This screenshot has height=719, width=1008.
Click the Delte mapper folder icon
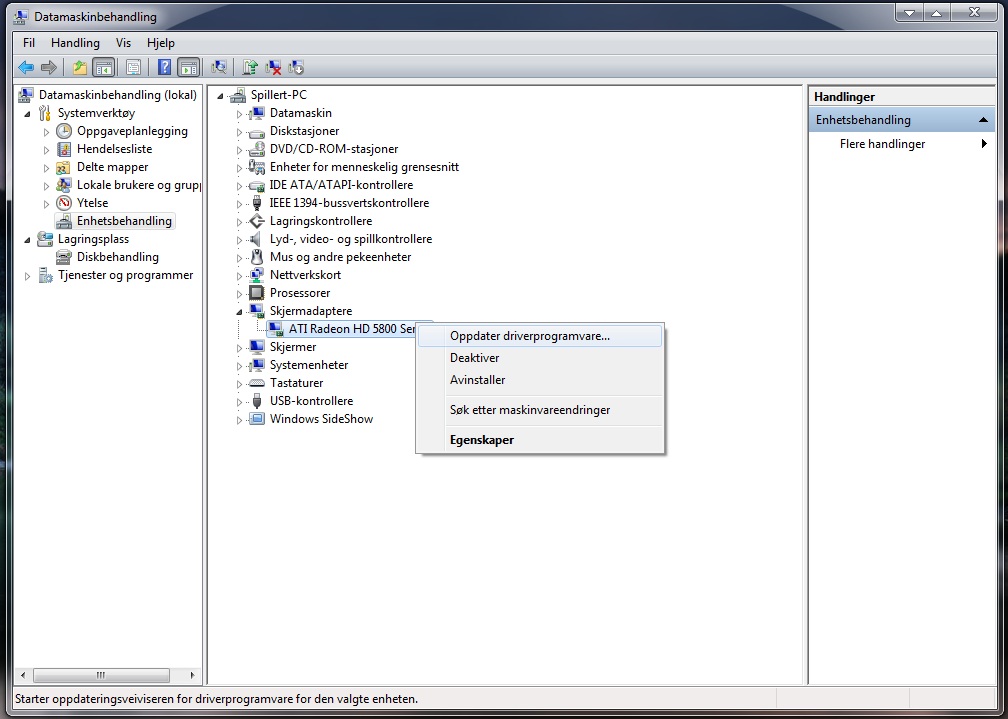pyautogui.click(x=64, y=167)
